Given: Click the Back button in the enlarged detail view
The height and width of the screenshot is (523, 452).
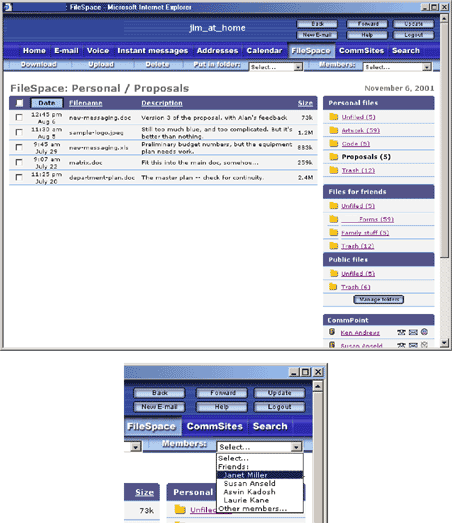Looking at the screenshot, I should pos(159,393).
